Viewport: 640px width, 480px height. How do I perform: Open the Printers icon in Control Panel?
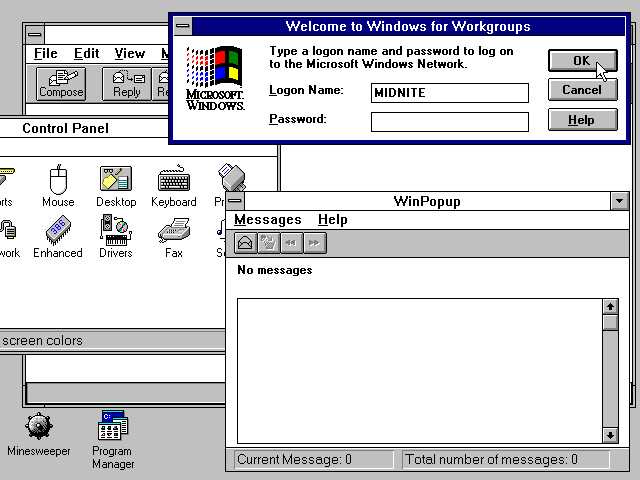click(x=229, y=180)
